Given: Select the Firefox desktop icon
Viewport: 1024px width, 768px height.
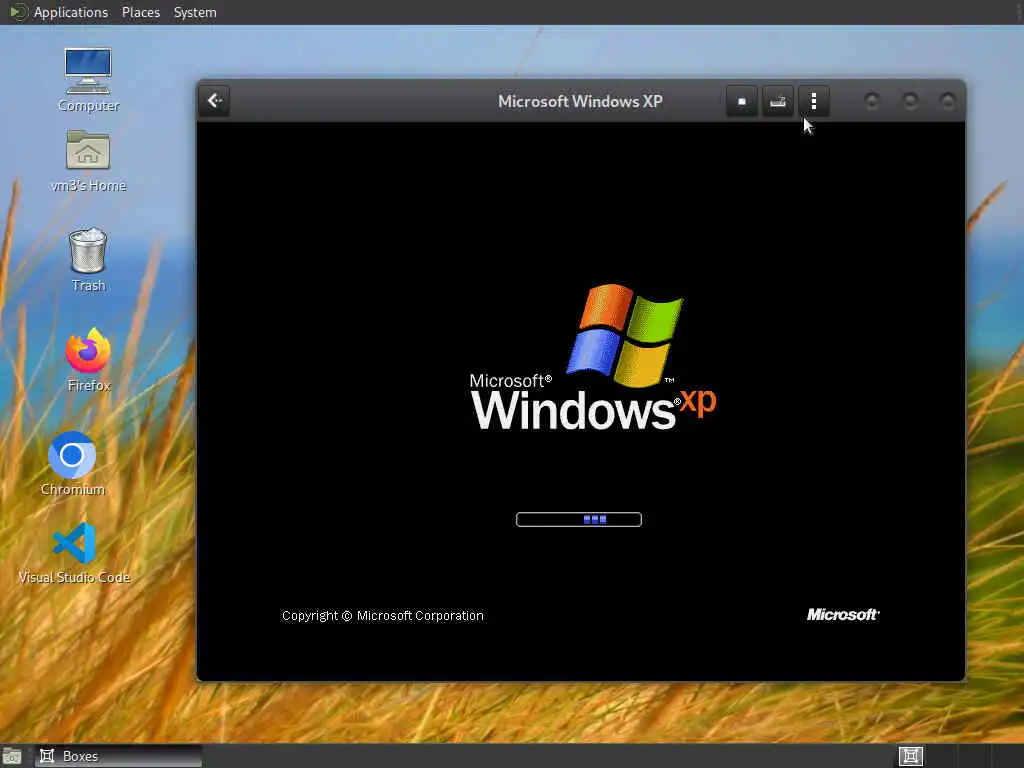Looking at the screenshot, I should (x=88, y=360).
